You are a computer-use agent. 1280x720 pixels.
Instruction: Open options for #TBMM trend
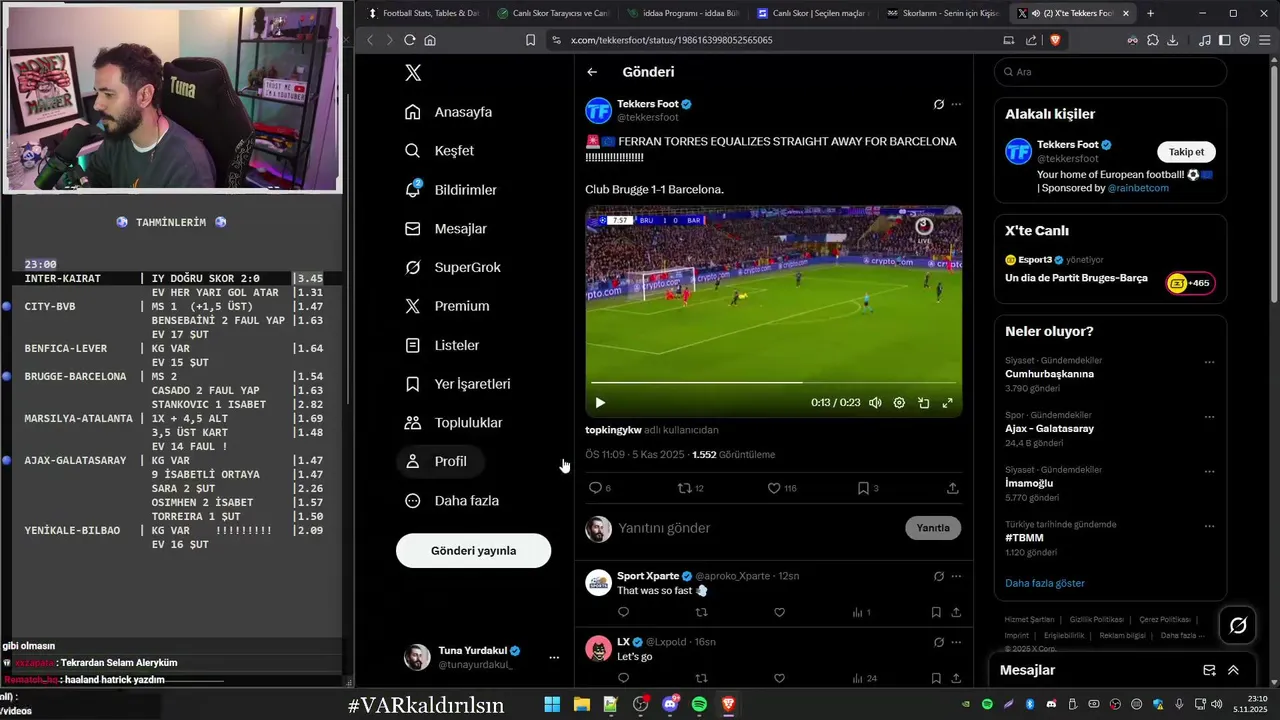(x=1209, y=526)
